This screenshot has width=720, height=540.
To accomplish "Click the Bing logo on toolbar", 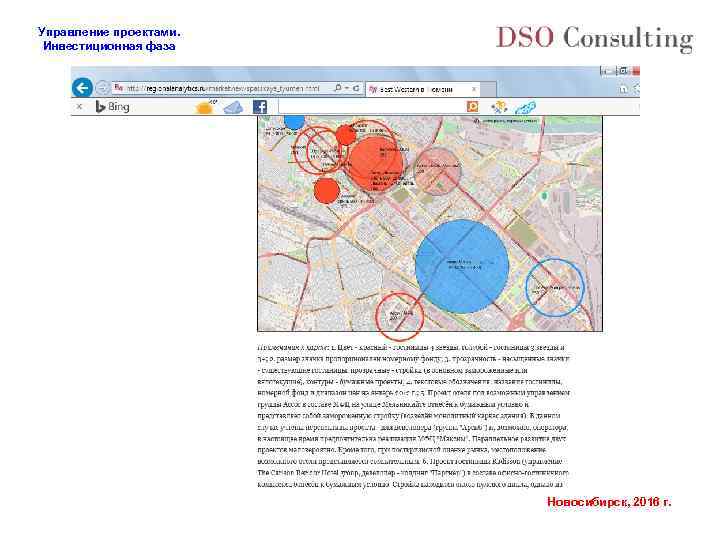I will coord(112,107).
